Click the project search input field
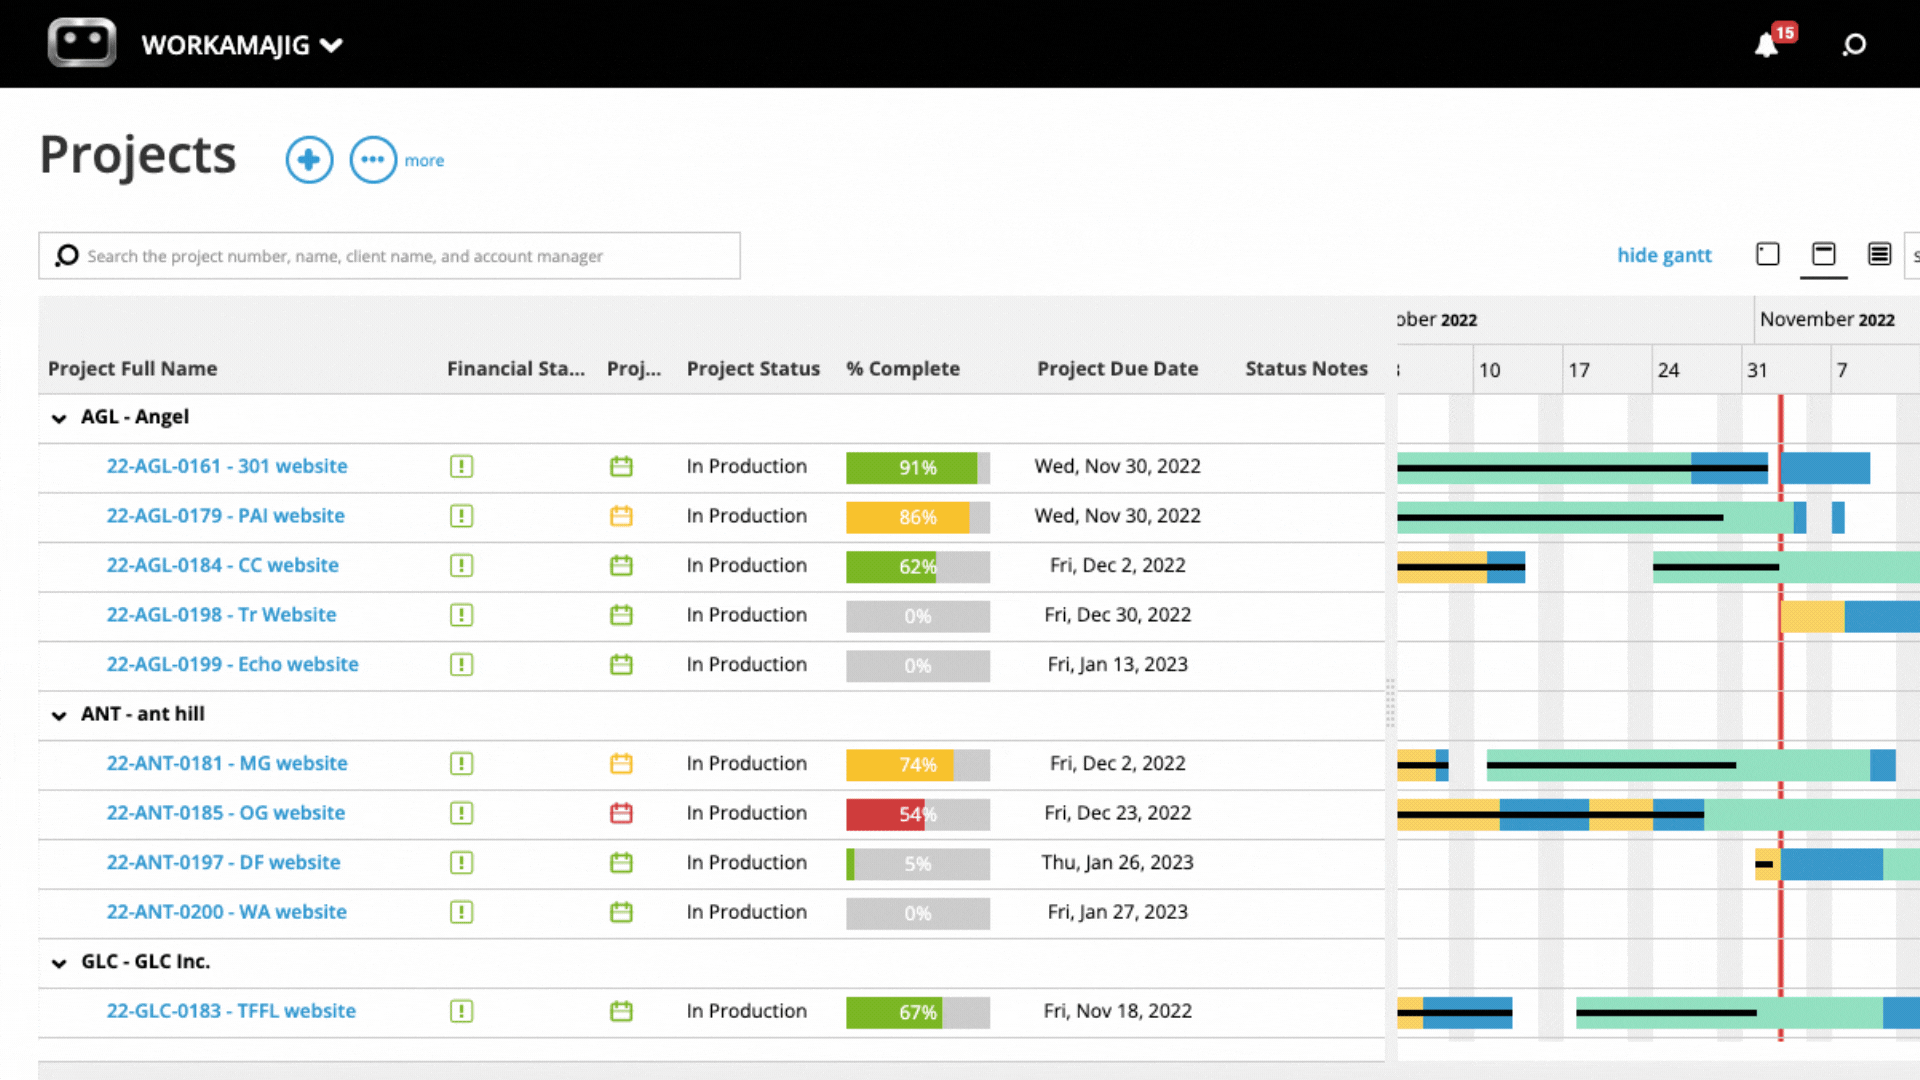1920x1080 pixels. (389, 256)
